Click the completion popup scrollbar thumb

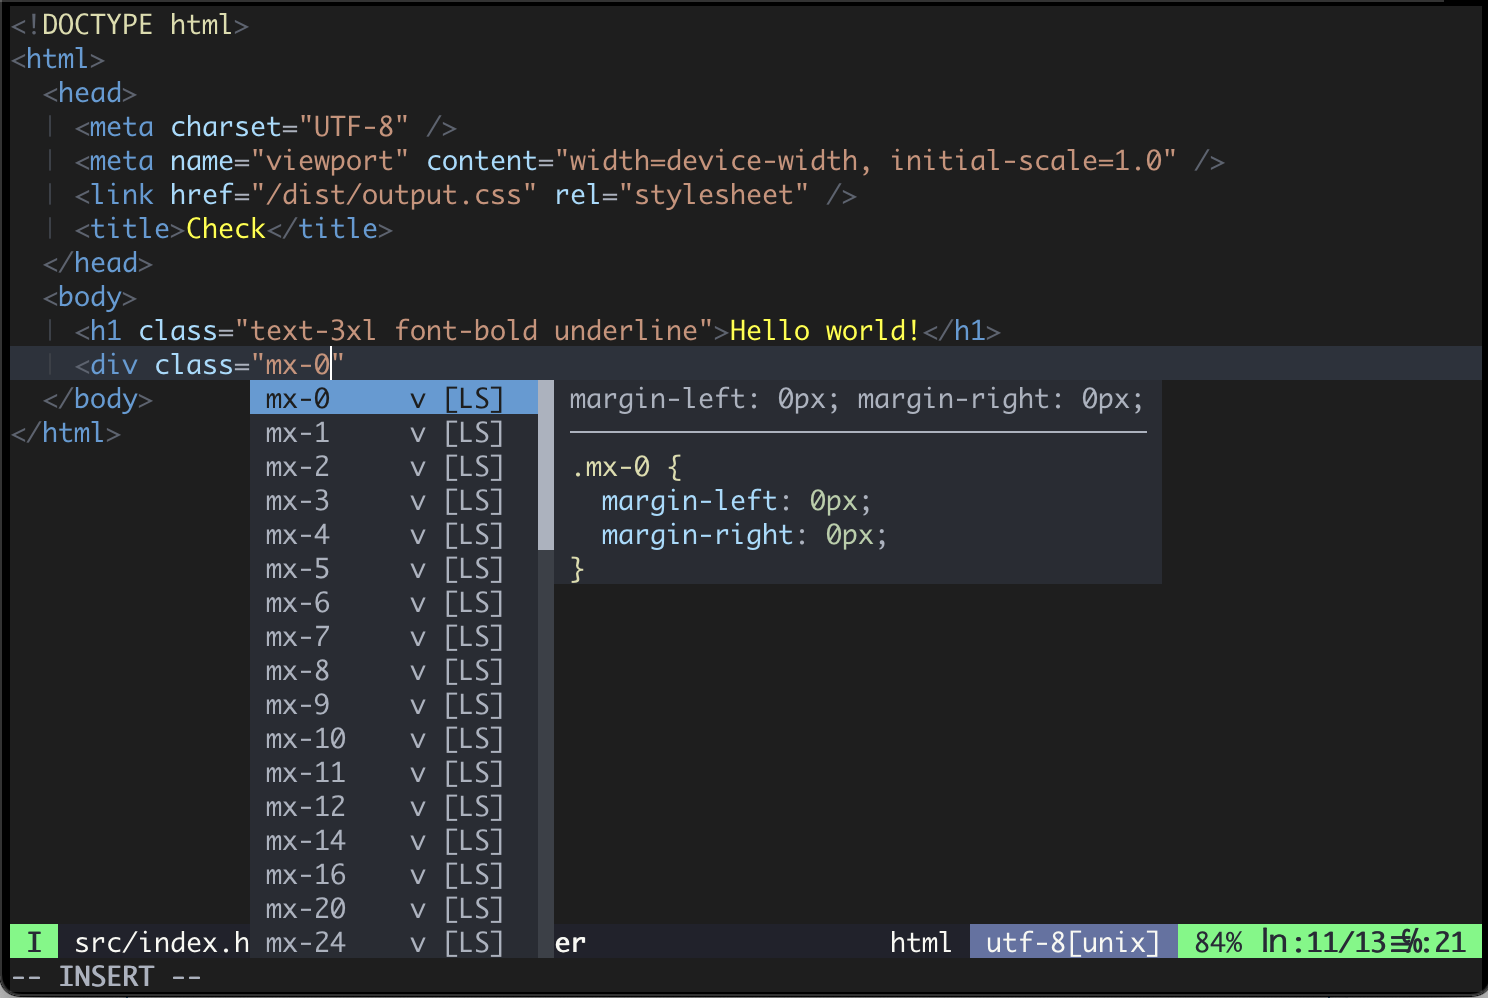546,466
